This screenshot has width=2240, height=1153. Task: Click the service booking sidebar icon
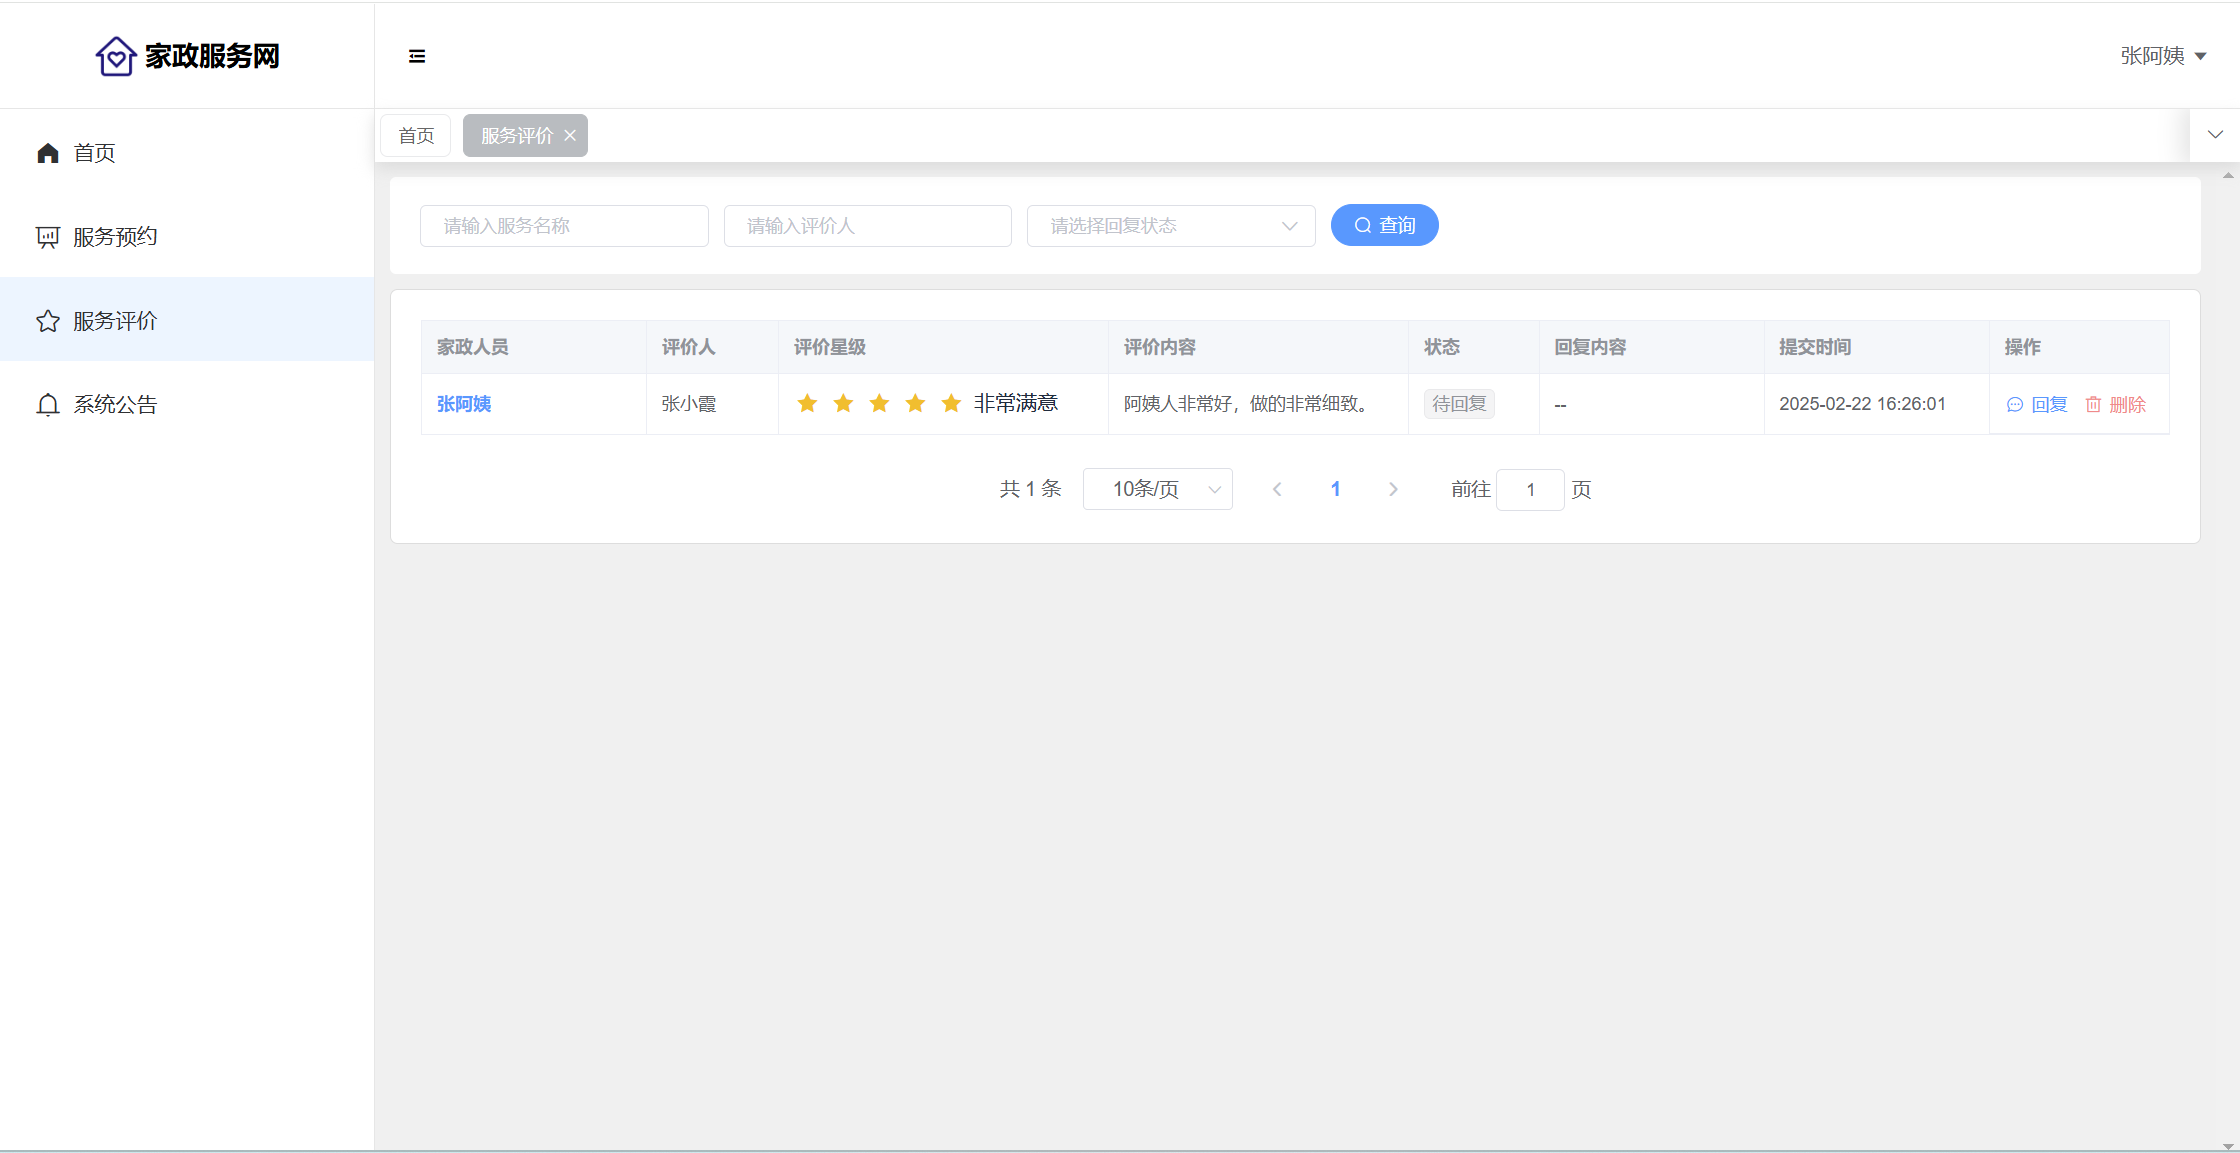[48, 237]
